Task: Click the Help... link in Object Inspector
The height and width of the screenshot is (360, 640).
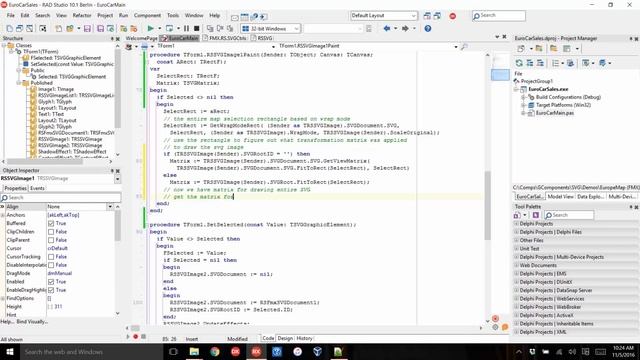Action: tap(7, 322)
